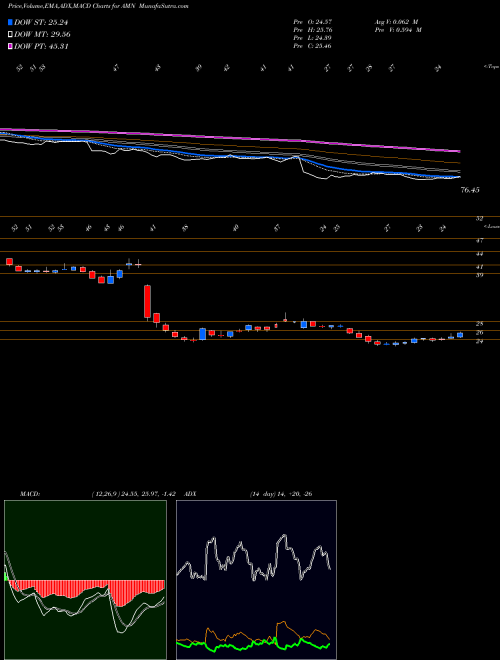Click the 'ADX' panel heading
Image resolution: width=500 pixels, height=660 pixels.
190,494
